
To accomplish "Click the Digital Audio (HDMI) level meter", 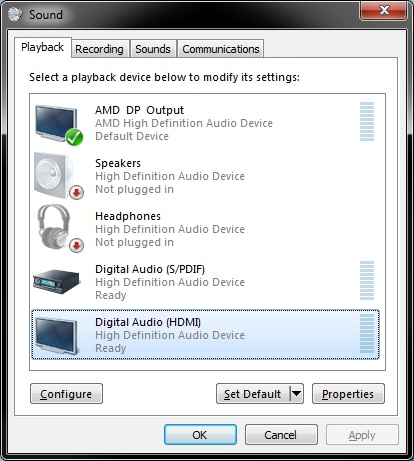I will click(x=367, y=334).
